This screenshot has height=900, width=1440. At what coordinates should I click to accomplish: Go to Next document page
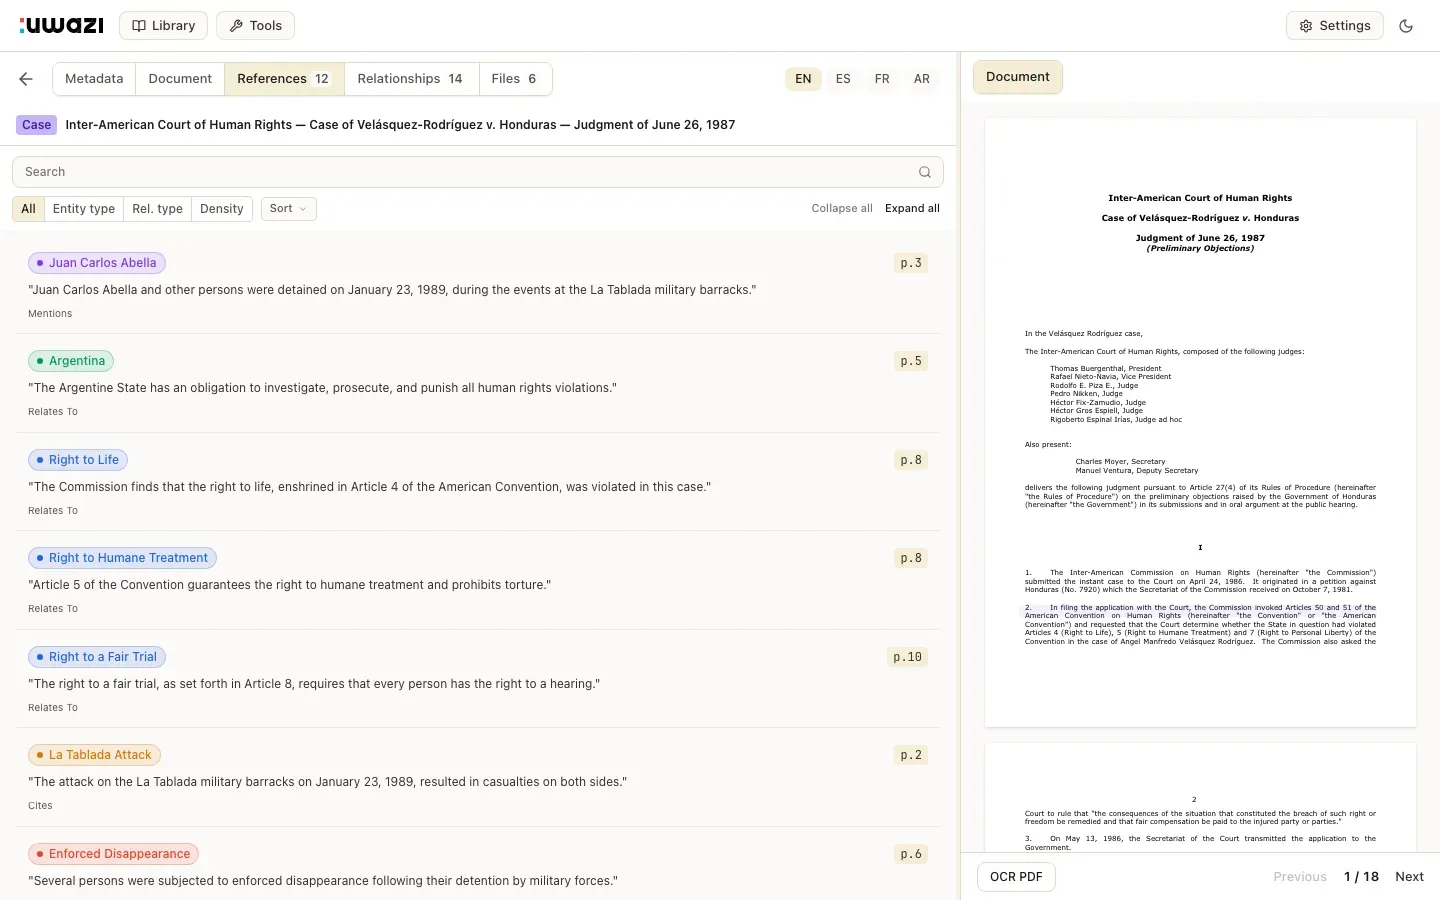[x=1409, y=877]
